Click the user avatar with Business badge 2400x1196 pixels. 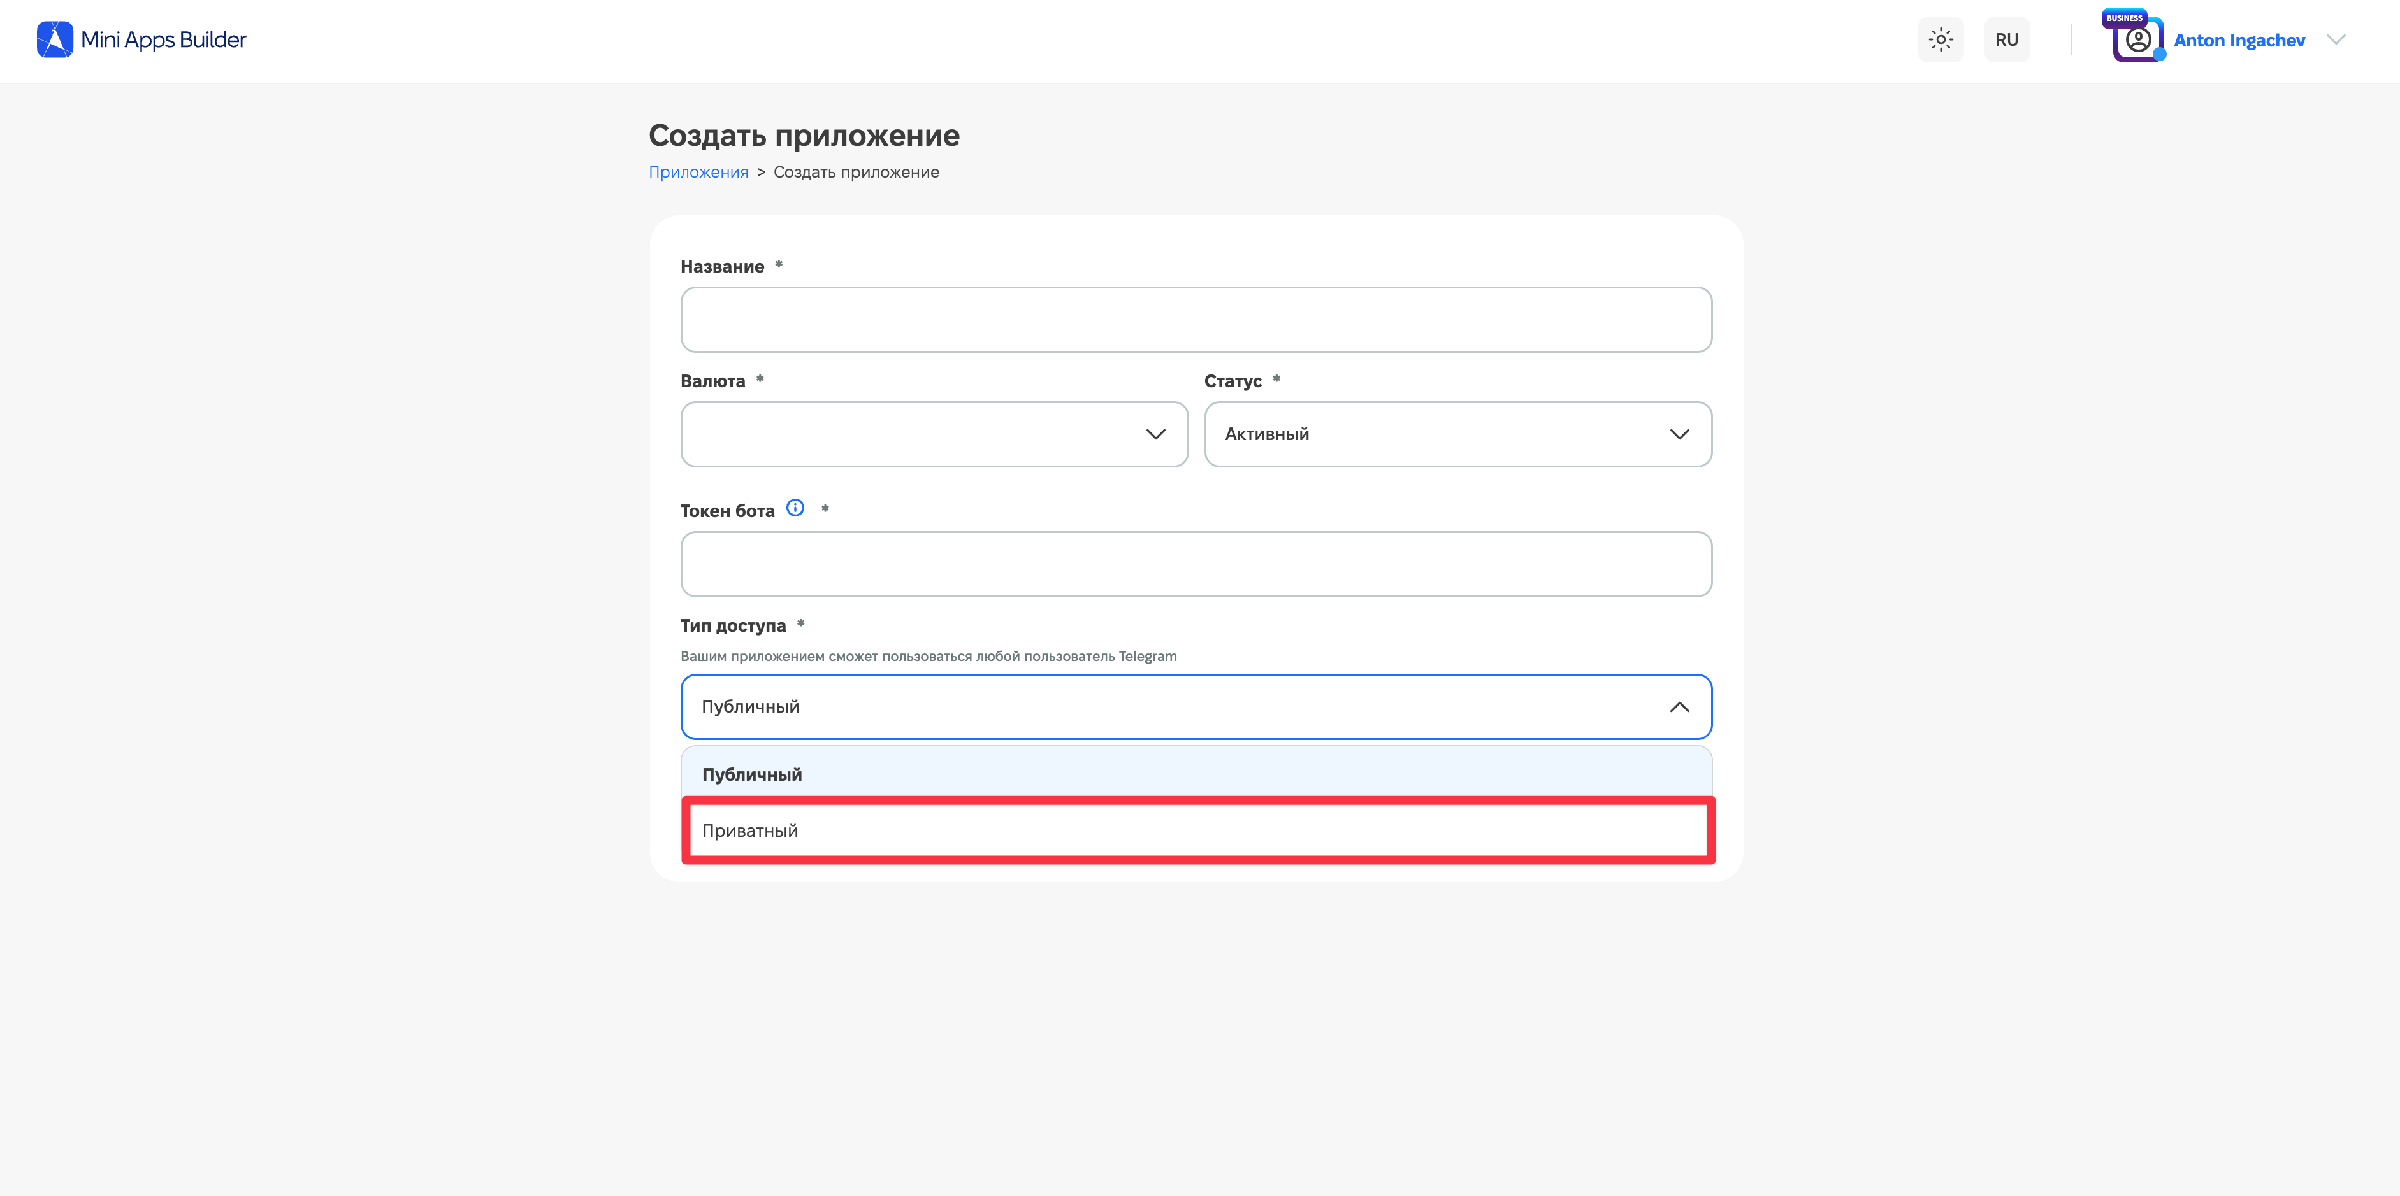click(x=2136, y=39)
